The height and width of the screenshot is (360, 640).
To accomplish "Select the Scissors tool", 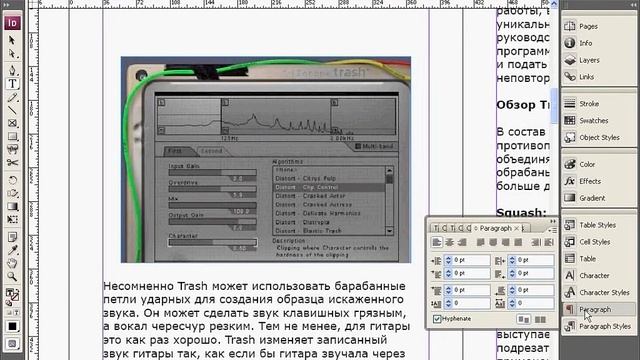I will point(12,162).
